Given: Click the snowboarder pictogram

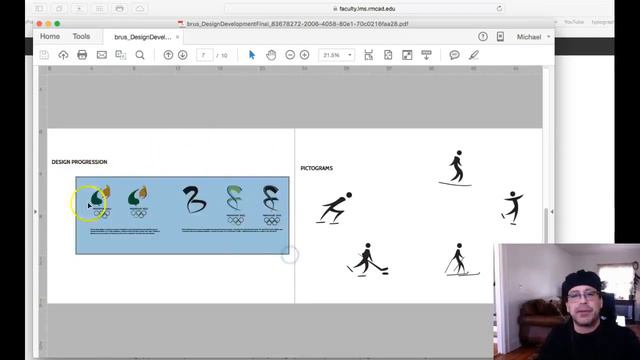Looking at the screenshot, I should point(456,168).
